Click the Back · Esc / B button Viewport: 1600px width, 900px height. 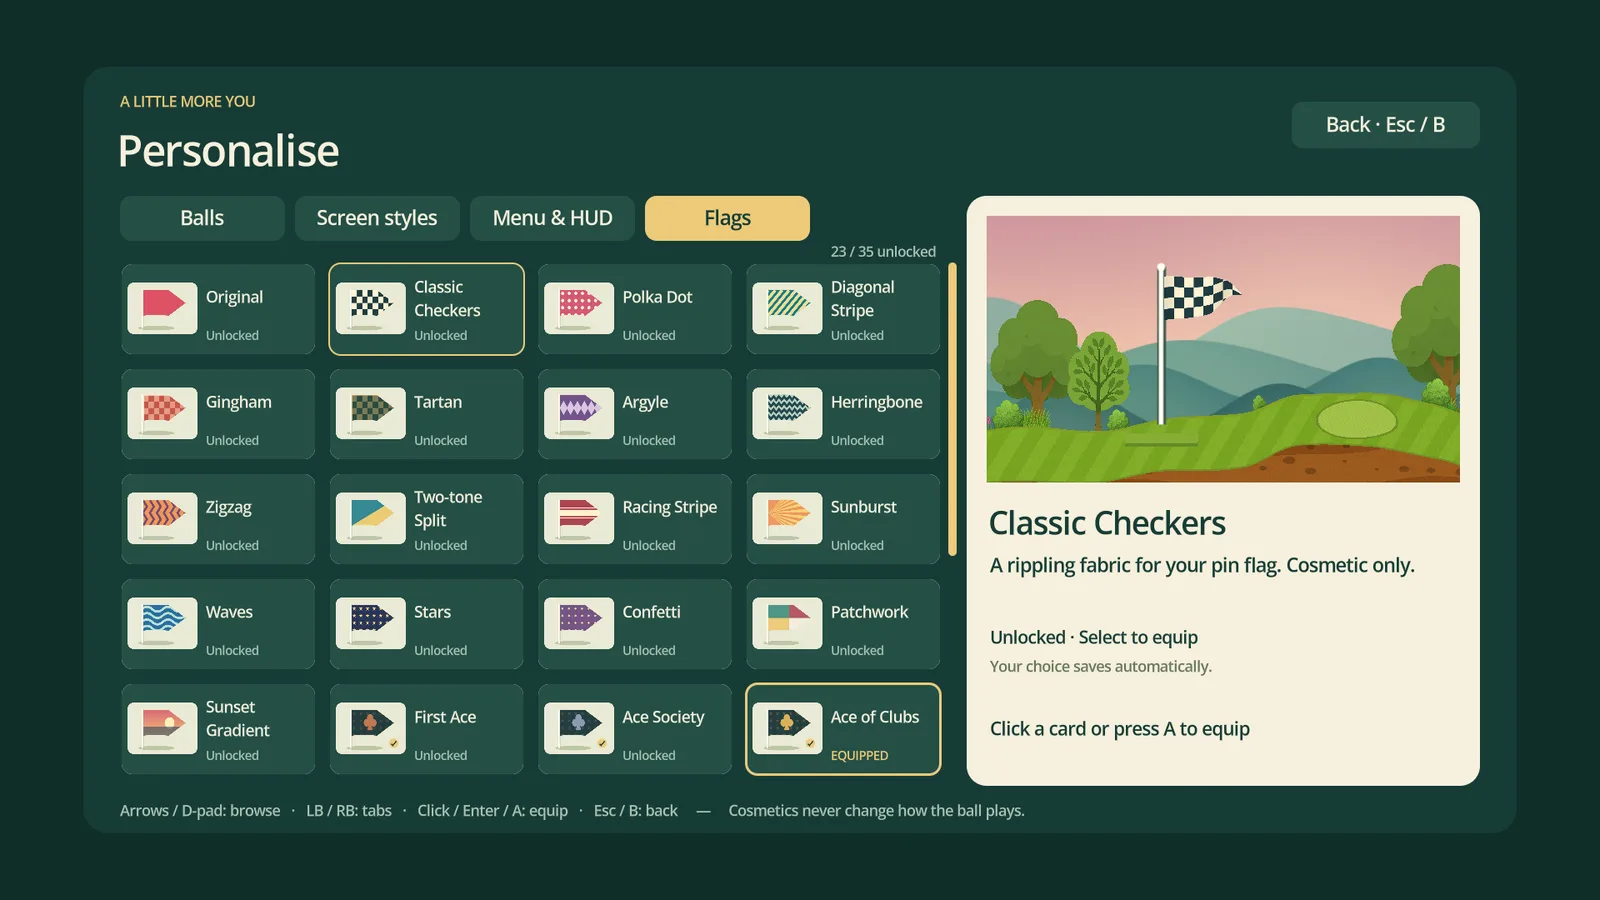(x=1385, y=125)
